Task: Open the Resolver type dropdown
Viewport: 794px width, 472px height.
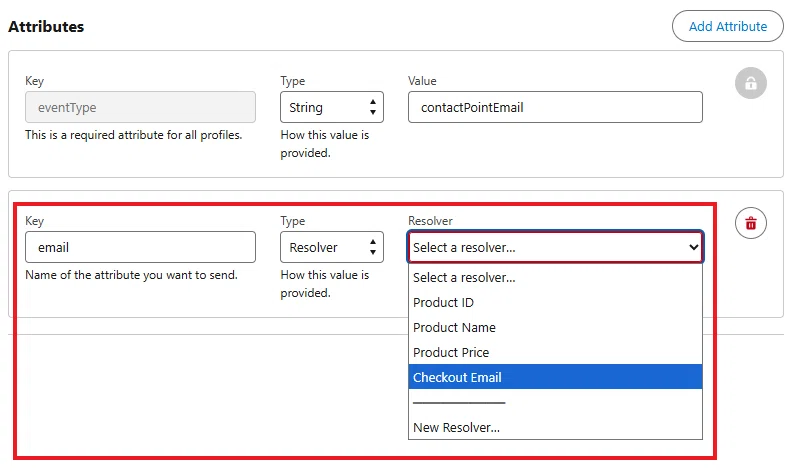Action: 332,247
